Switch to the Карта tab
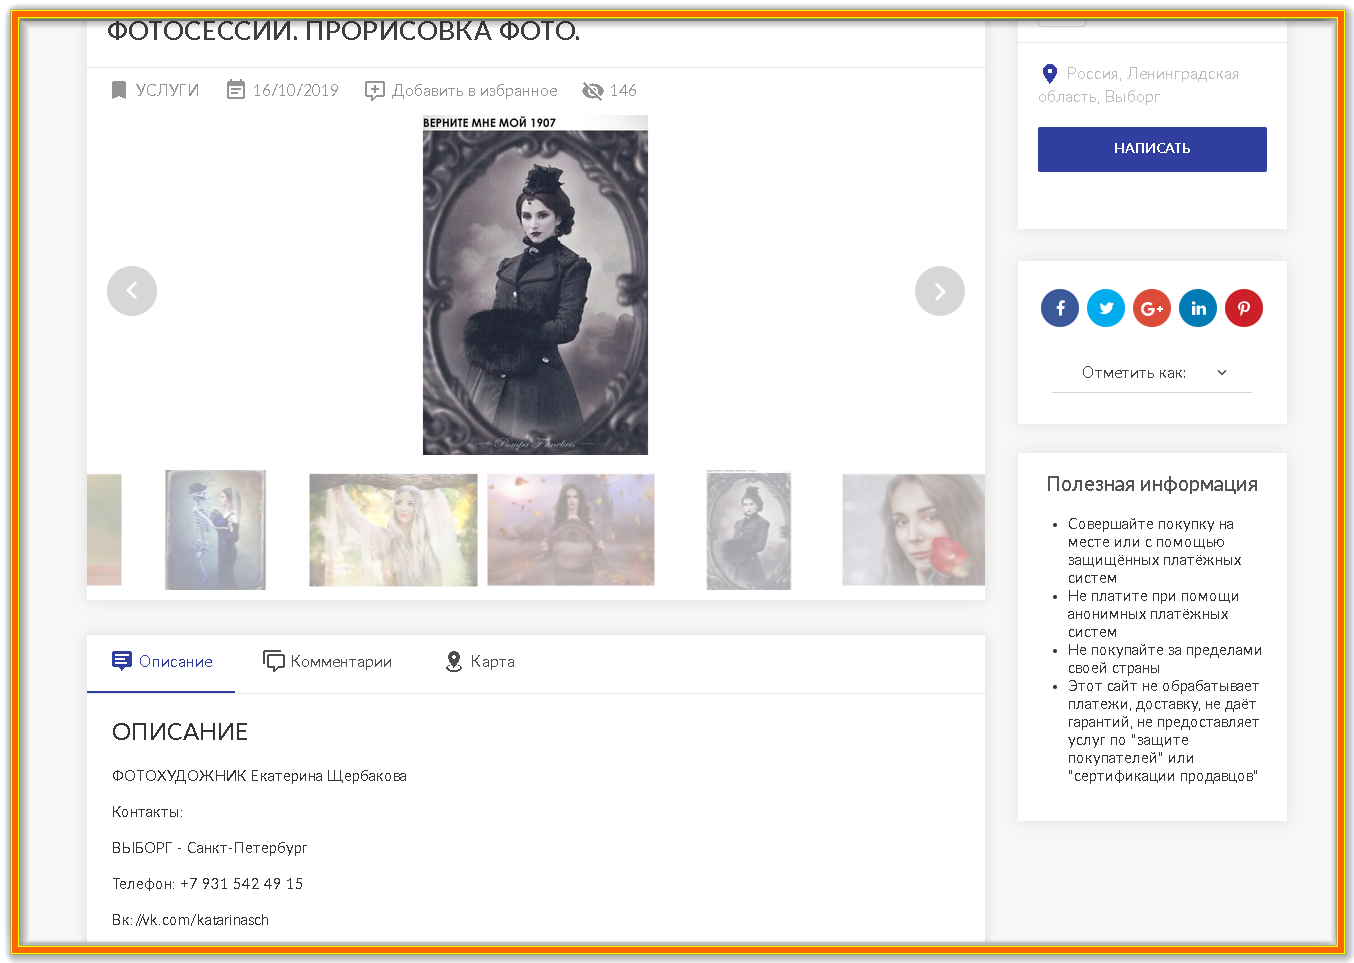This screenshot has width=1354, height=963. point(480,662)
